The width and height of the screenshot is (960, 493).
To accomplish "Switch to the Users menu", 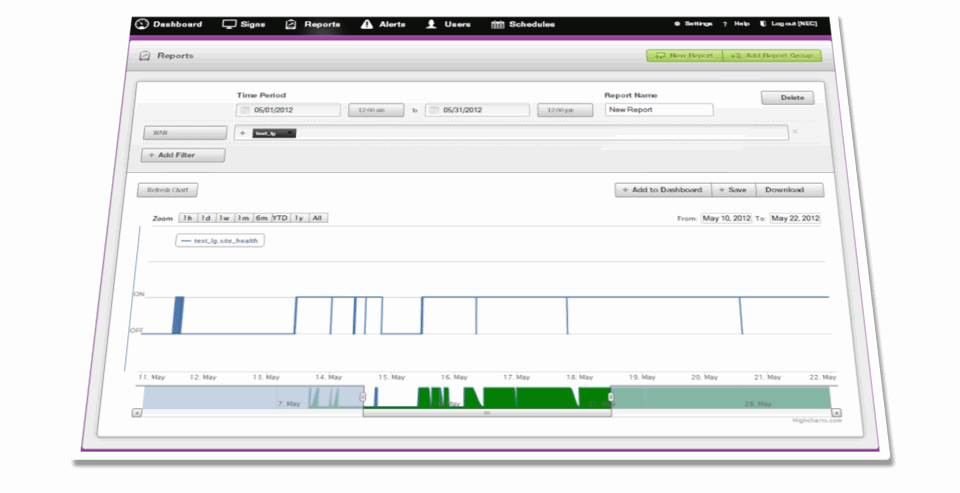I will (448, 24).
